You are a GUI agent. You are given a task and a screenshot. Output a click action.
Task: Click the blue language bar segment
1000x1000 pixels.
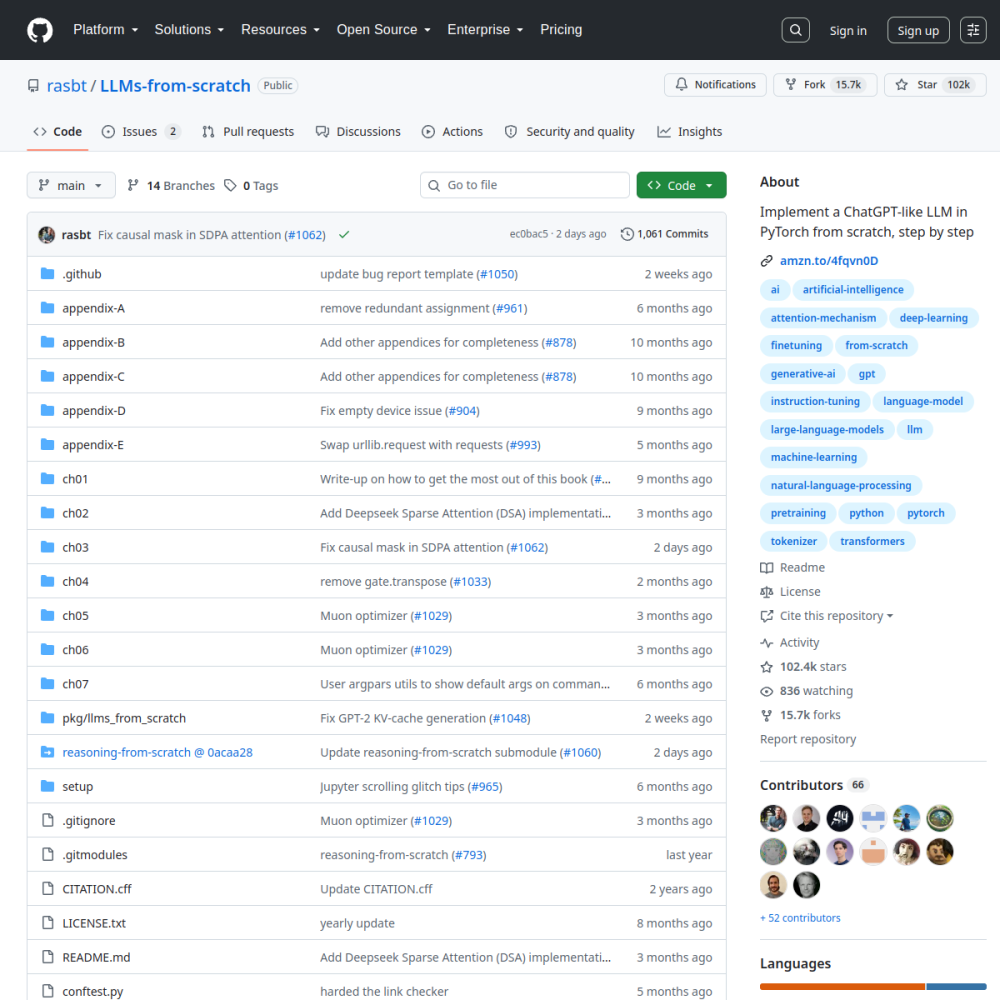coord(956,987)
